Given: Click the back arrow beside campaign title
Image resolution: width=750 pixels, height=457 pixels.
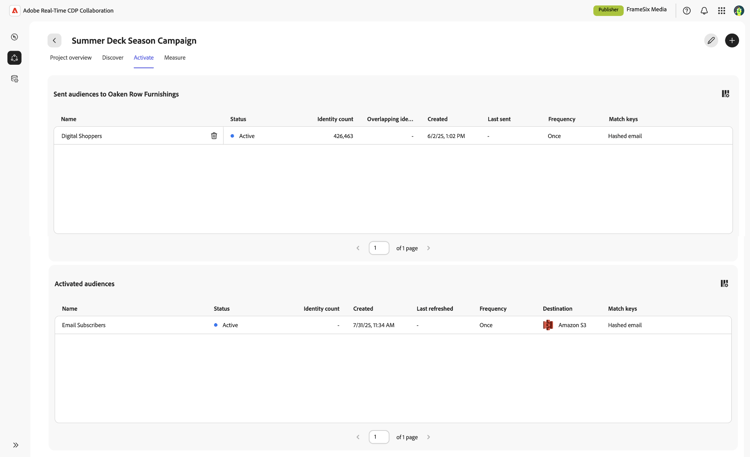Looking at the screenshot, I should coord(54,41).
